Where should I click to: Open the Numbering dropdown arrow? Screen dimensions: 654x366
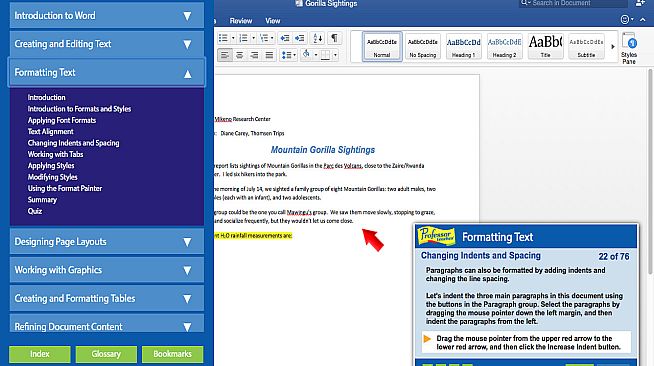[x=253, y=38]
